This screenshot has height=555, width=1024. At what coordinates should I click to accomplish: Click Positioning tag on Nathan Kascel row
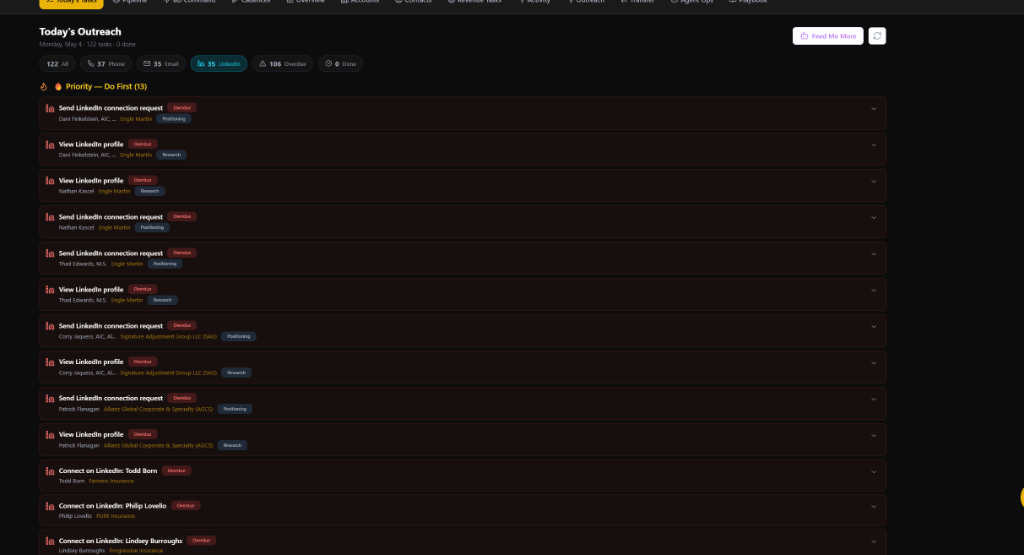pos(152,227)
